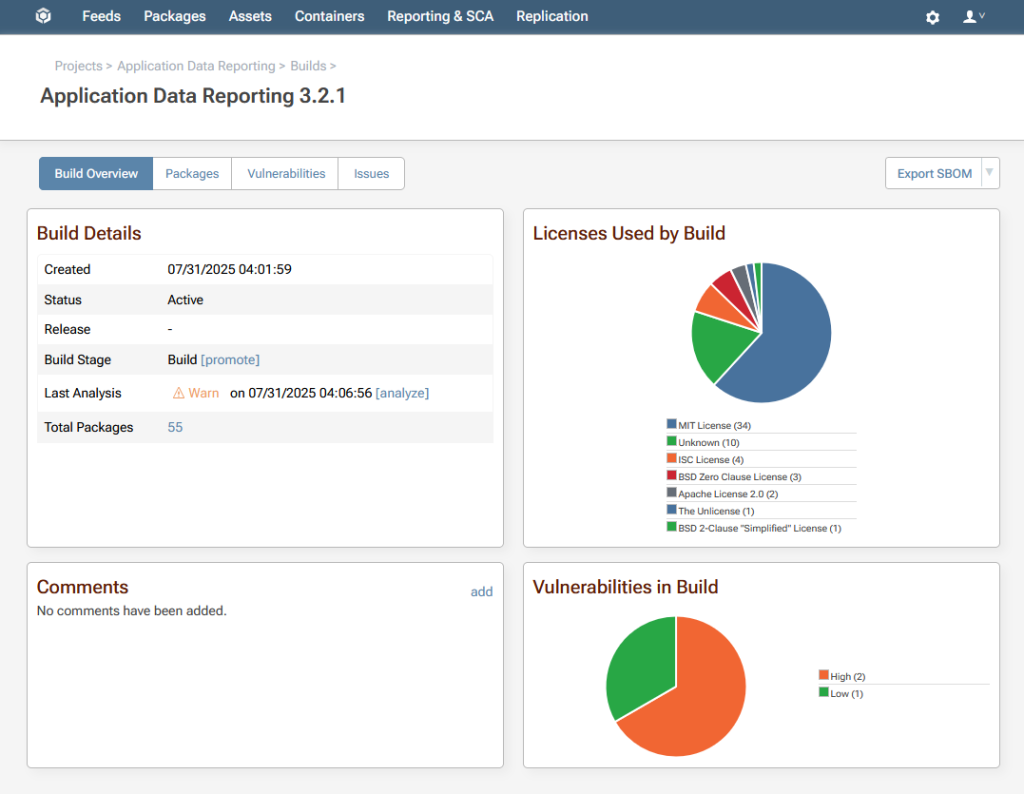Click the ProGet logo icon
The width and height of the screenshot is (1024, 794).
[x=43, y=17]
